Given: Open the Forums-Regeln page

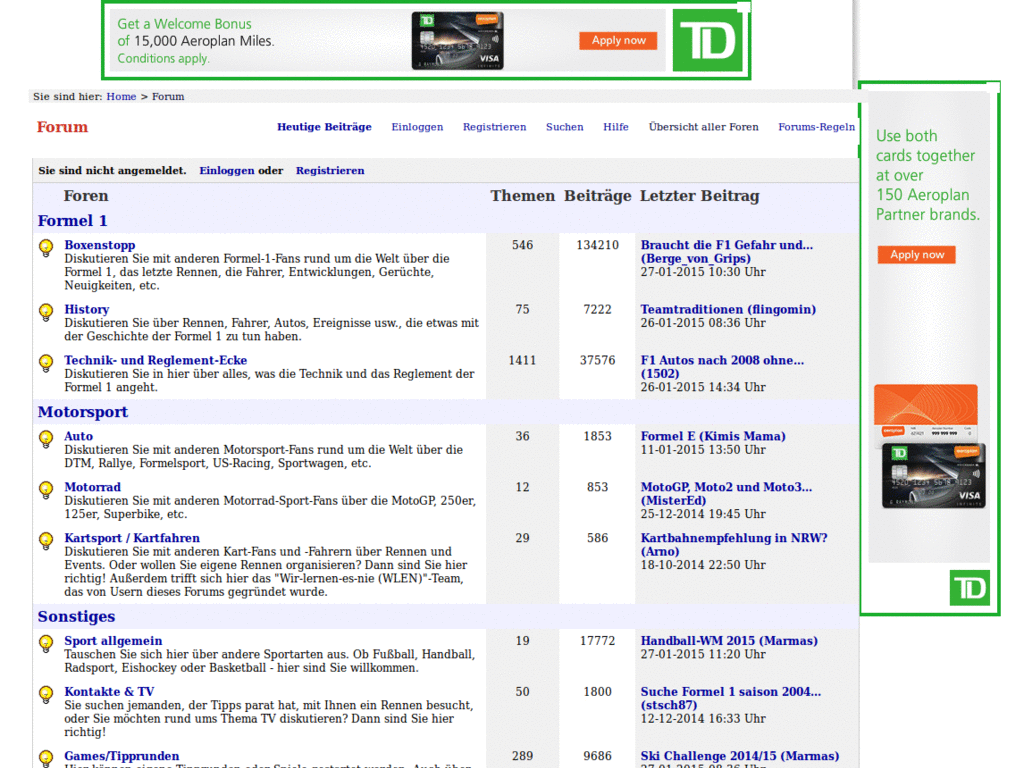Looking at the screenshot, I should 816,127.
